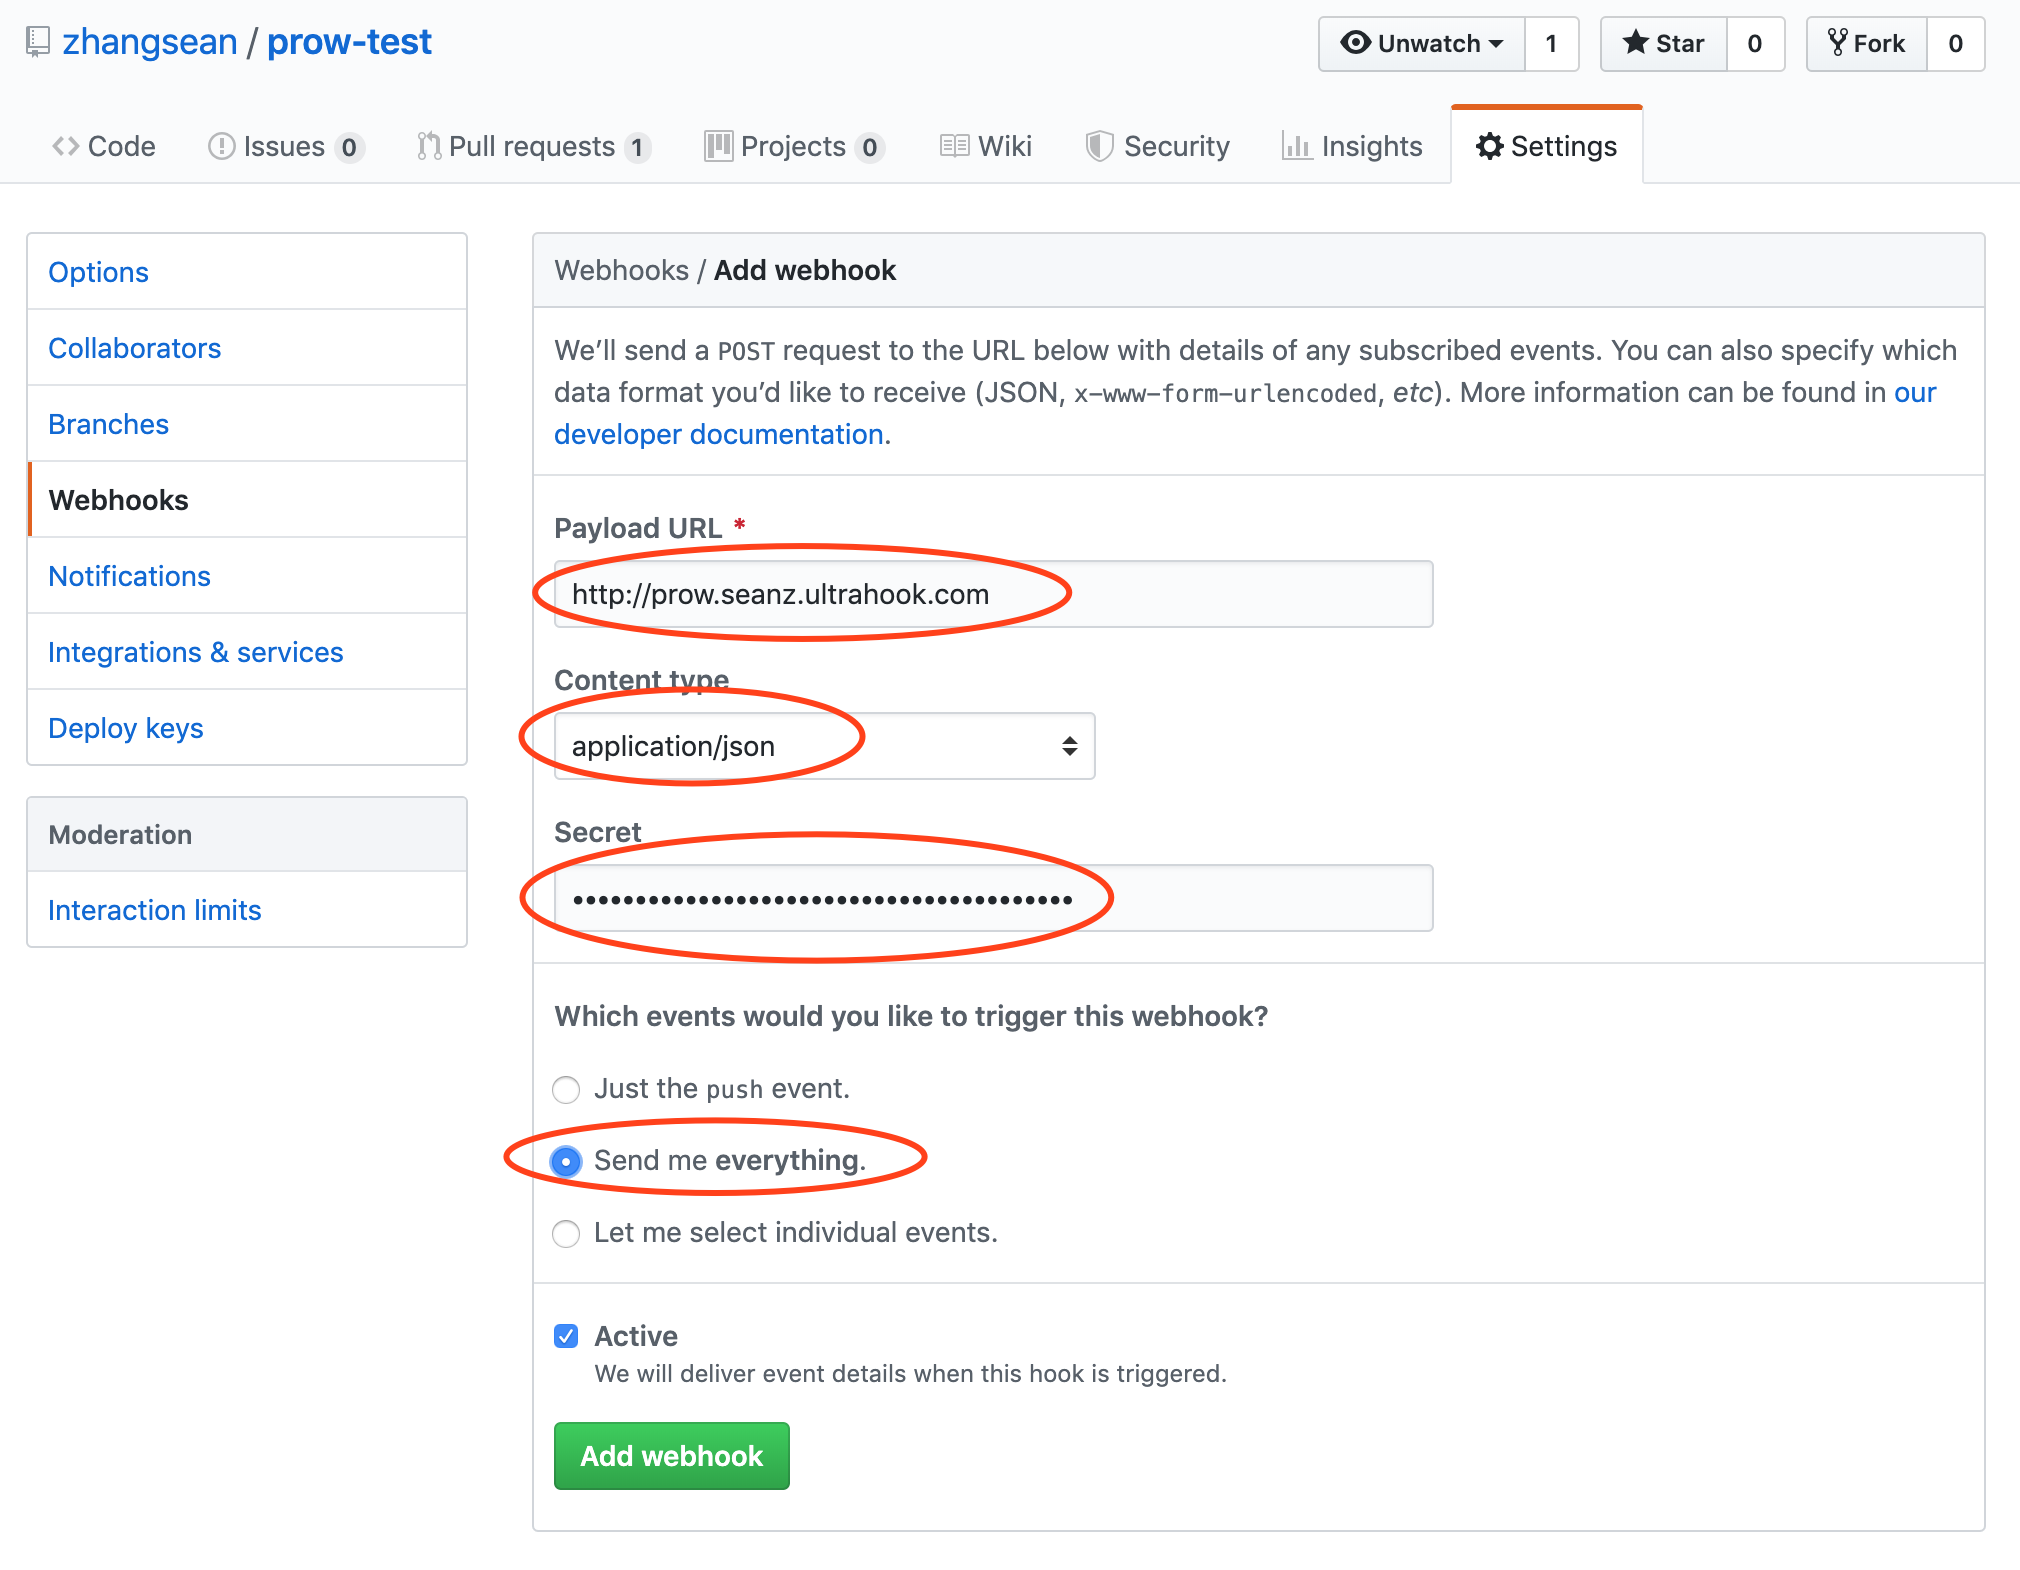This screenshot has height=1570, width=2020.
Task: Click the Unwatch eye icon button
Action: coord(1421,44)
